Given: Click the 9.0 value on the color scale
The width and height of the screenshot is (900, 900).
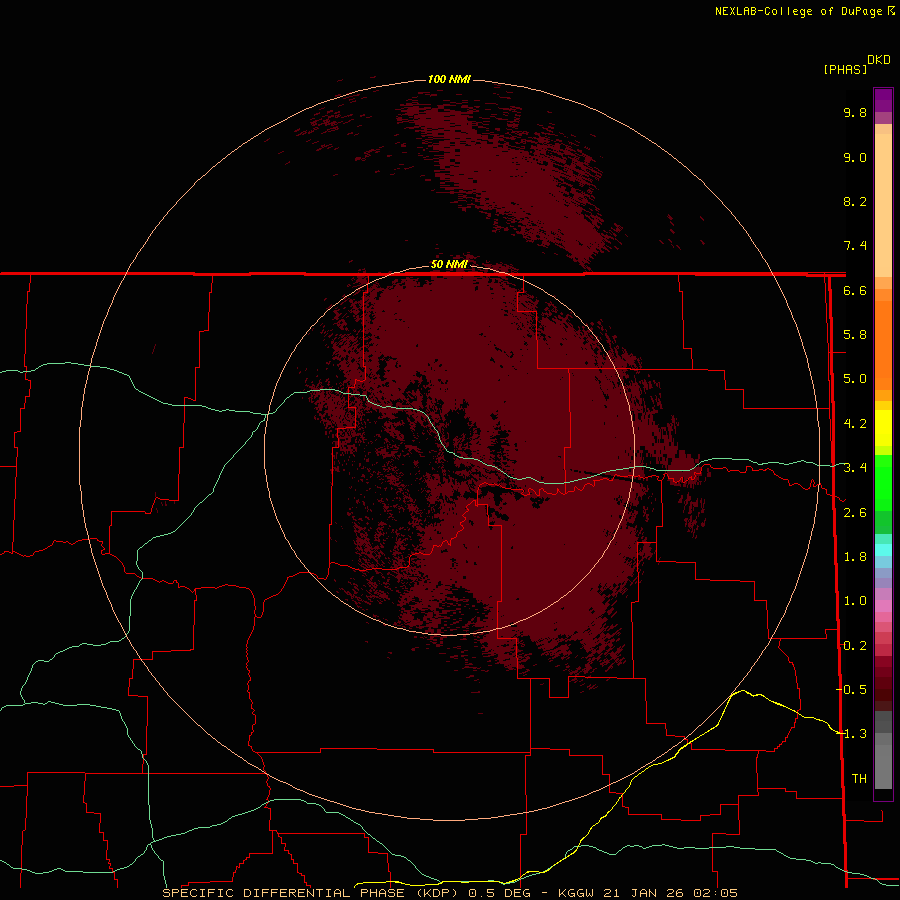Looking at the screenshot, I should click(x=855, y=157).
